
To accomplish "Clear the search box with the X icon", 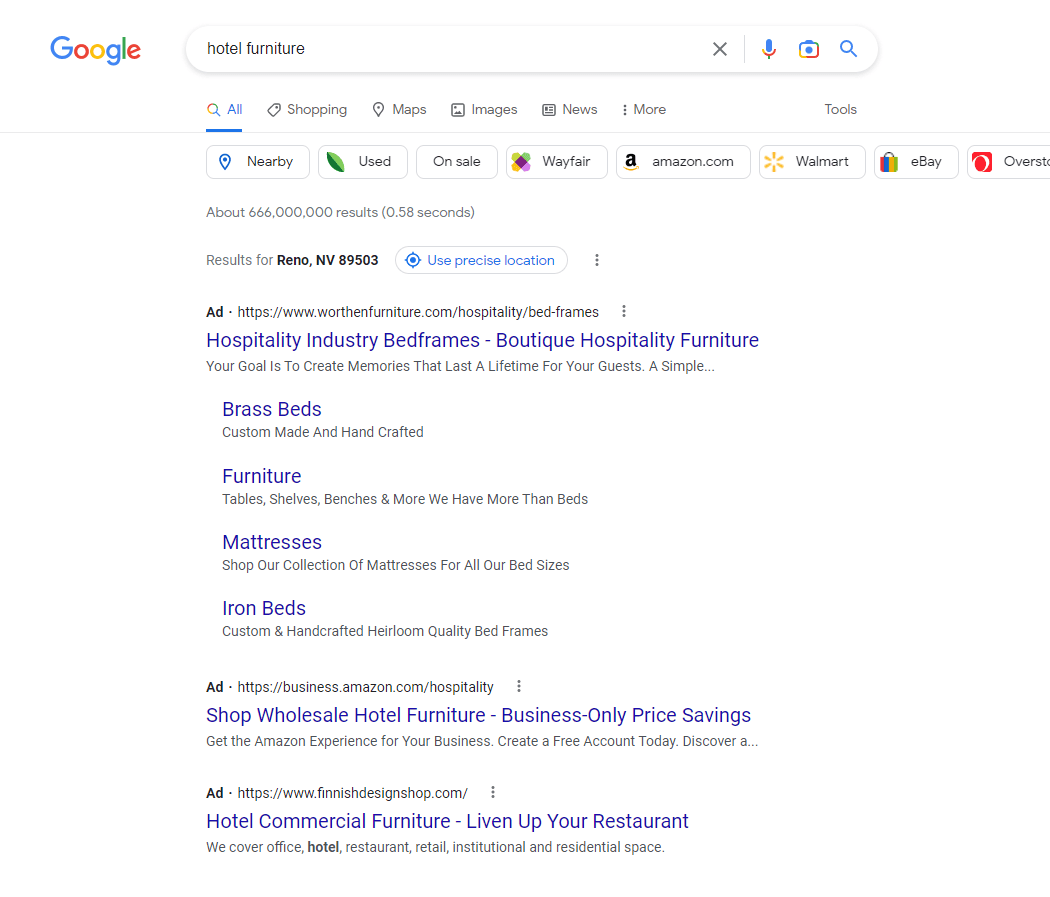I will click(720, 49).
